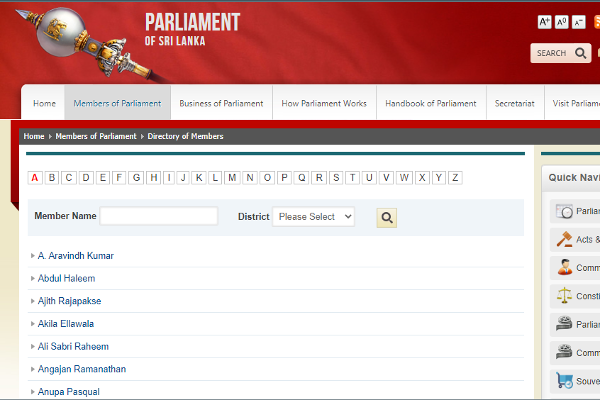Reset font size with A0 icon
The image size is (600, 400).
pos(561,22)
